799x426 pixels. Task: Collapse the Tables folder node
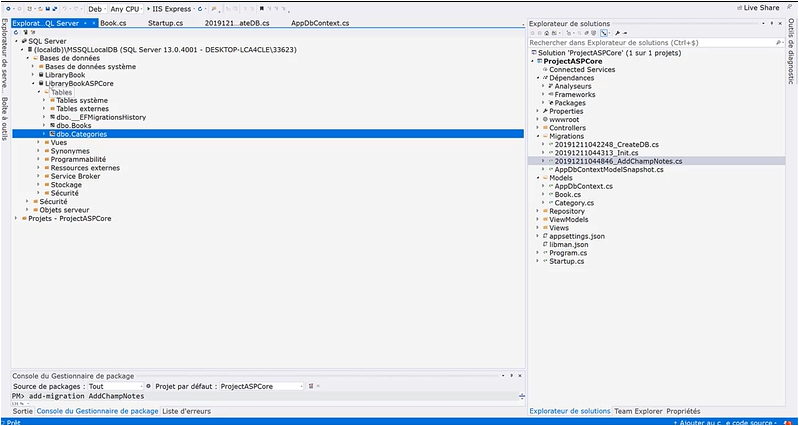[39, 92]
